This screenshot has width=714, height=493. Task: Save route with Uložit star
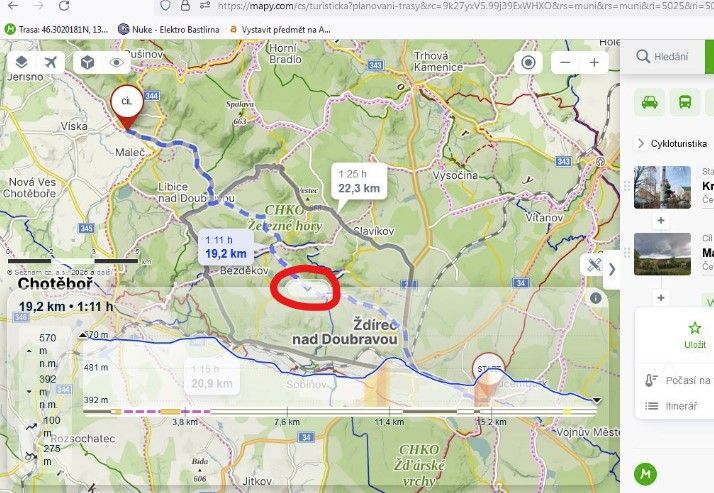[695, 335]
